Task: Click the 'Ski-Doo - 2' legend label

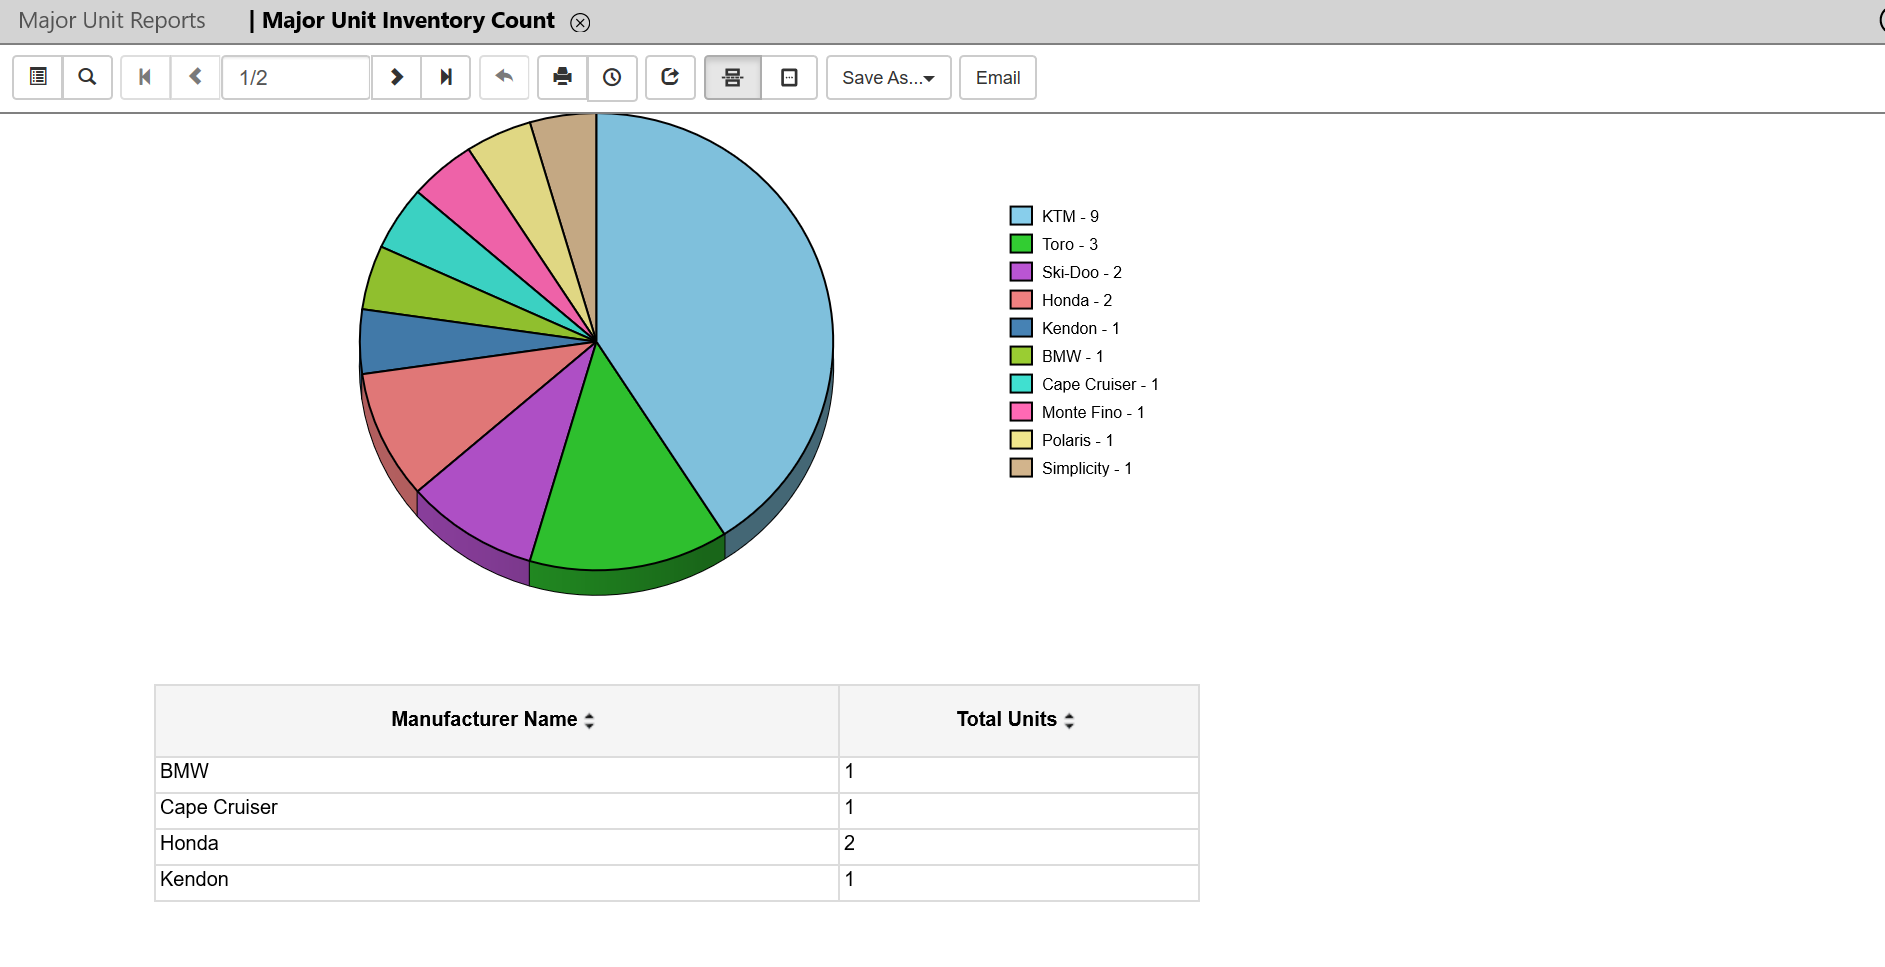Action: (1082, 272)
